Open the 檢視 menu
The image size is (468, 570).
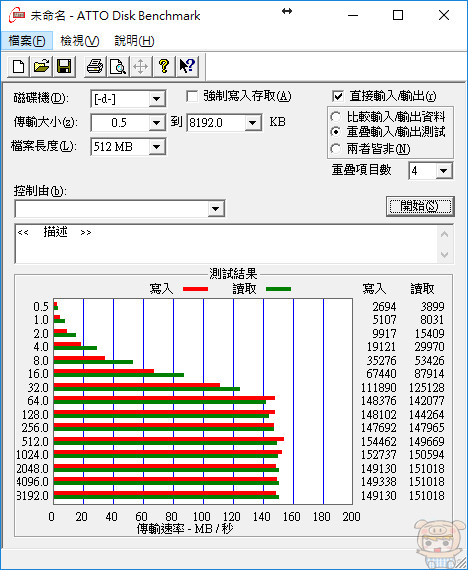(x=80, y=41)
